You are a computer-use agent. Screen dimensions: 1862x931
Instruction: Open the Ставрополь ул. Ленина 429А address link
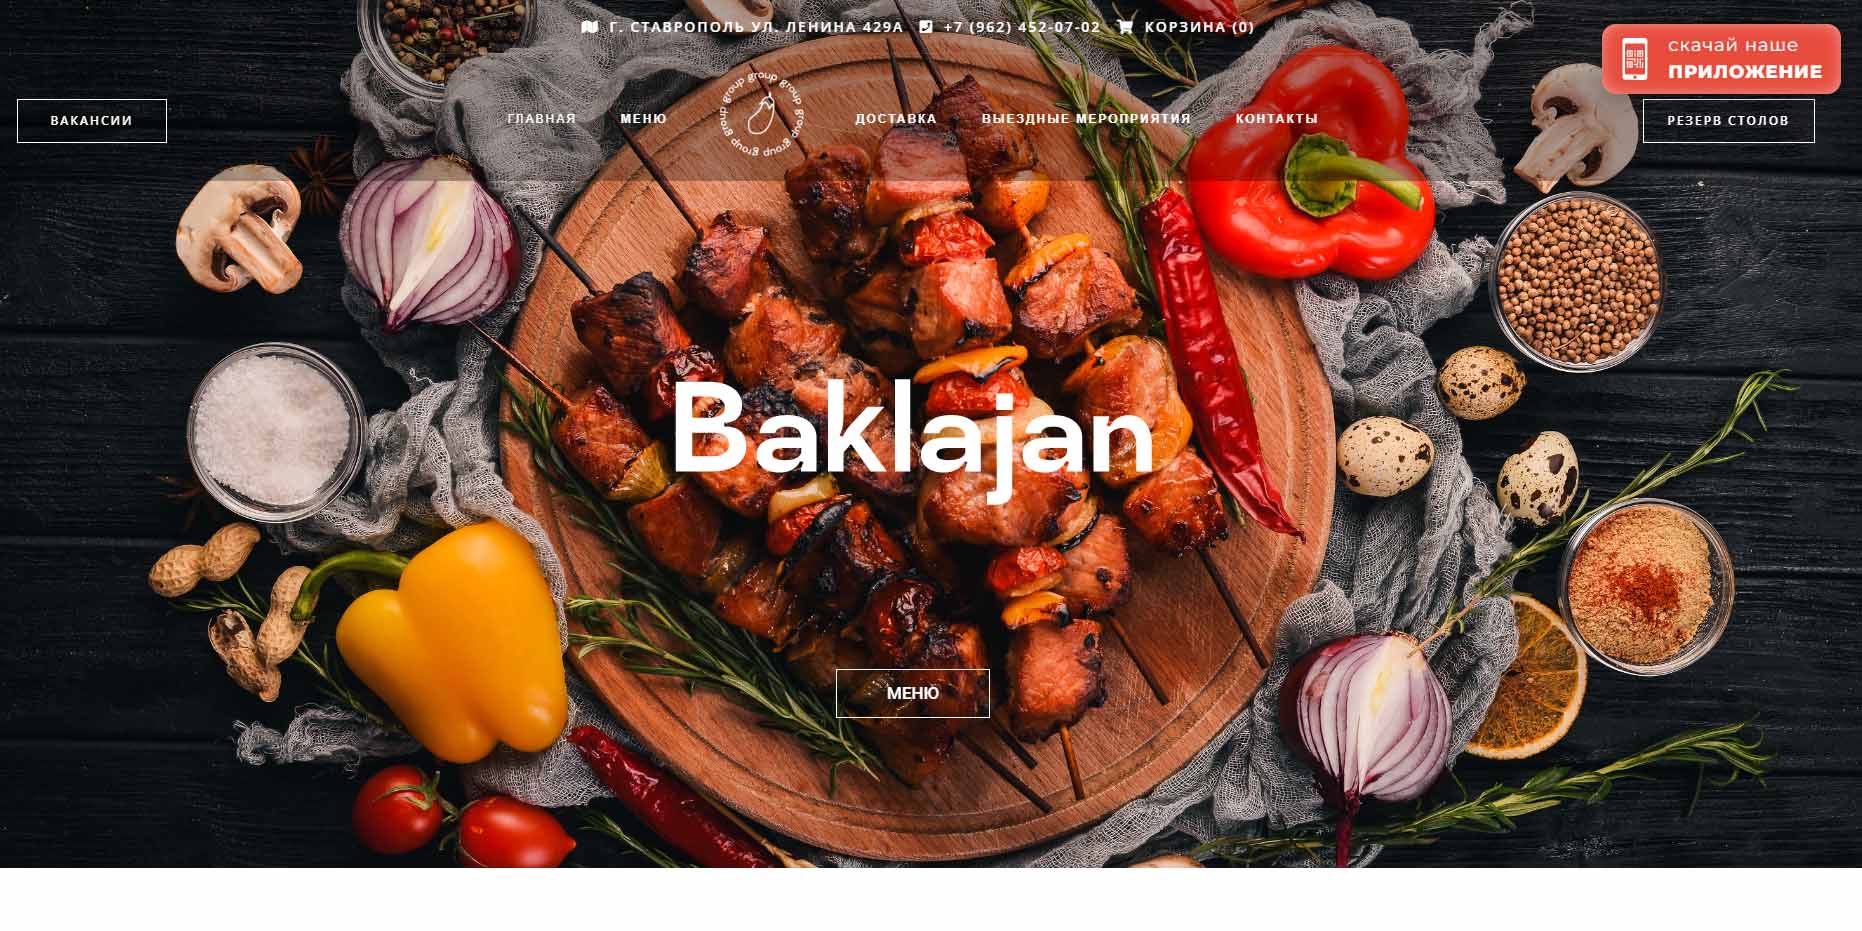(755, 27)
